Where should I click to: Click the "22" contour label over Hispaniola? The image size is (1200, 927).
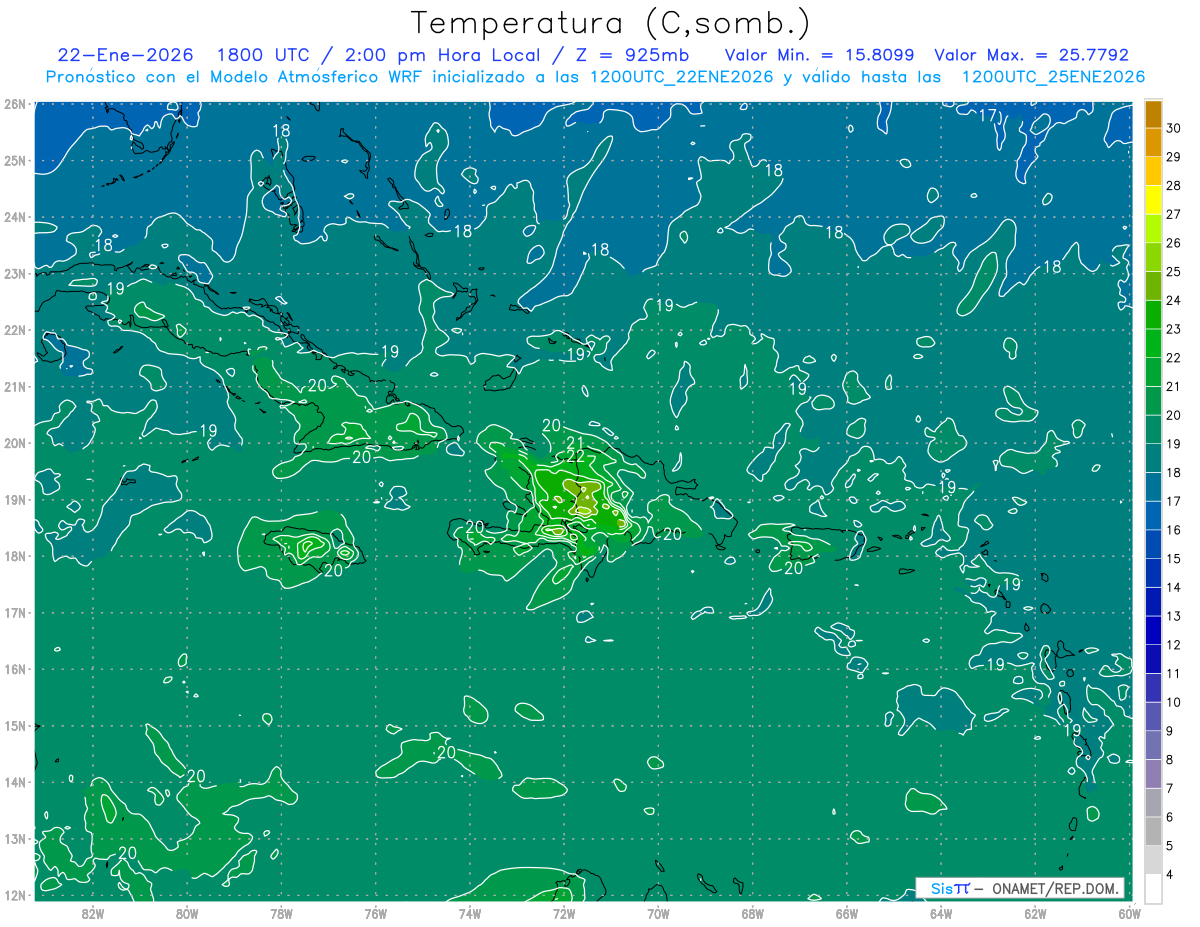tap(575, 456)
